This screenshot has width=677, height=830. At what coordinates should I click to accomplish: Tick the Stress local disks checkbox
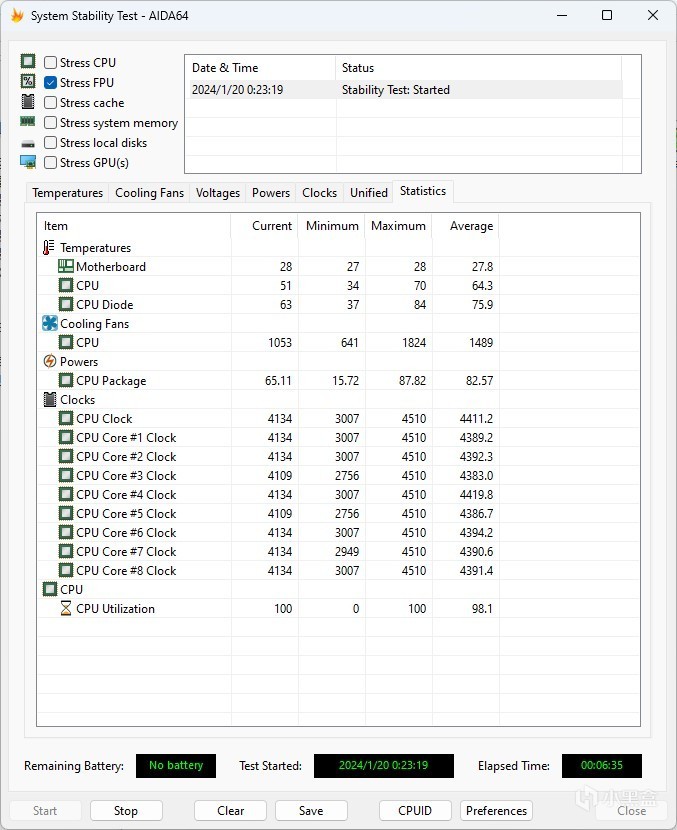pyautogui.click(x=50, y=143)
